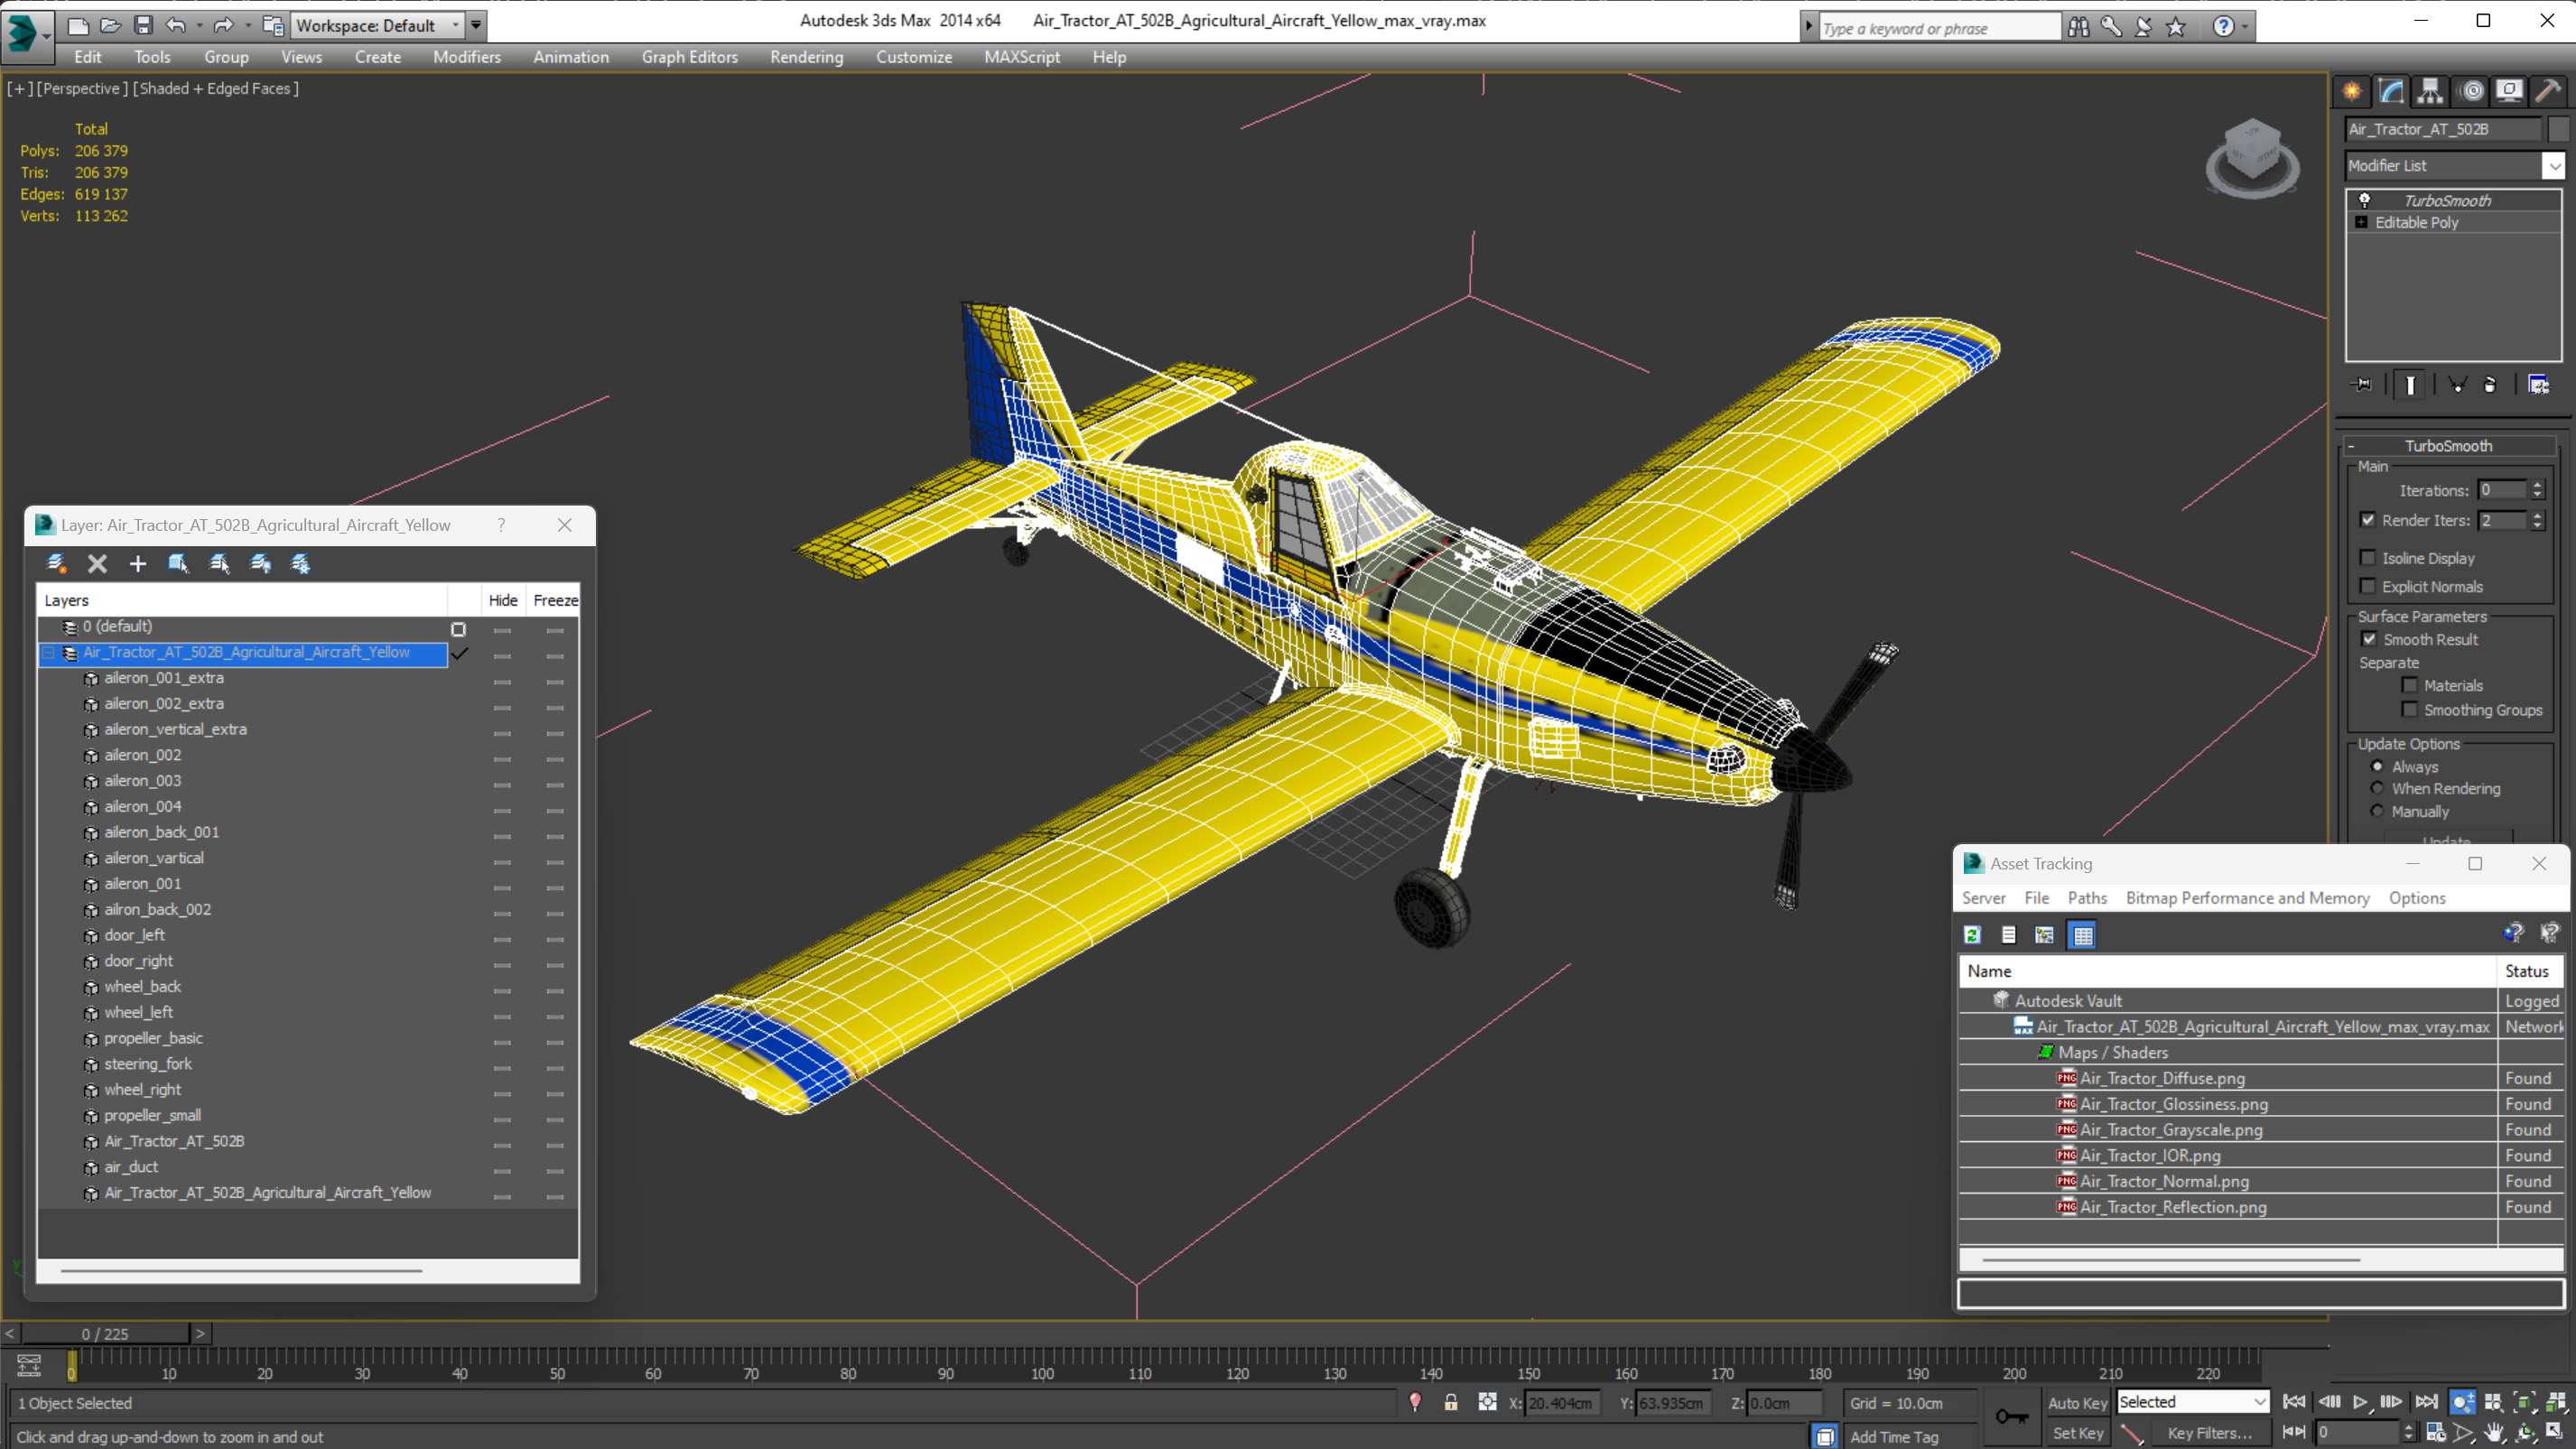Enable Explicit Normals checkbox

pos(2367,586)
